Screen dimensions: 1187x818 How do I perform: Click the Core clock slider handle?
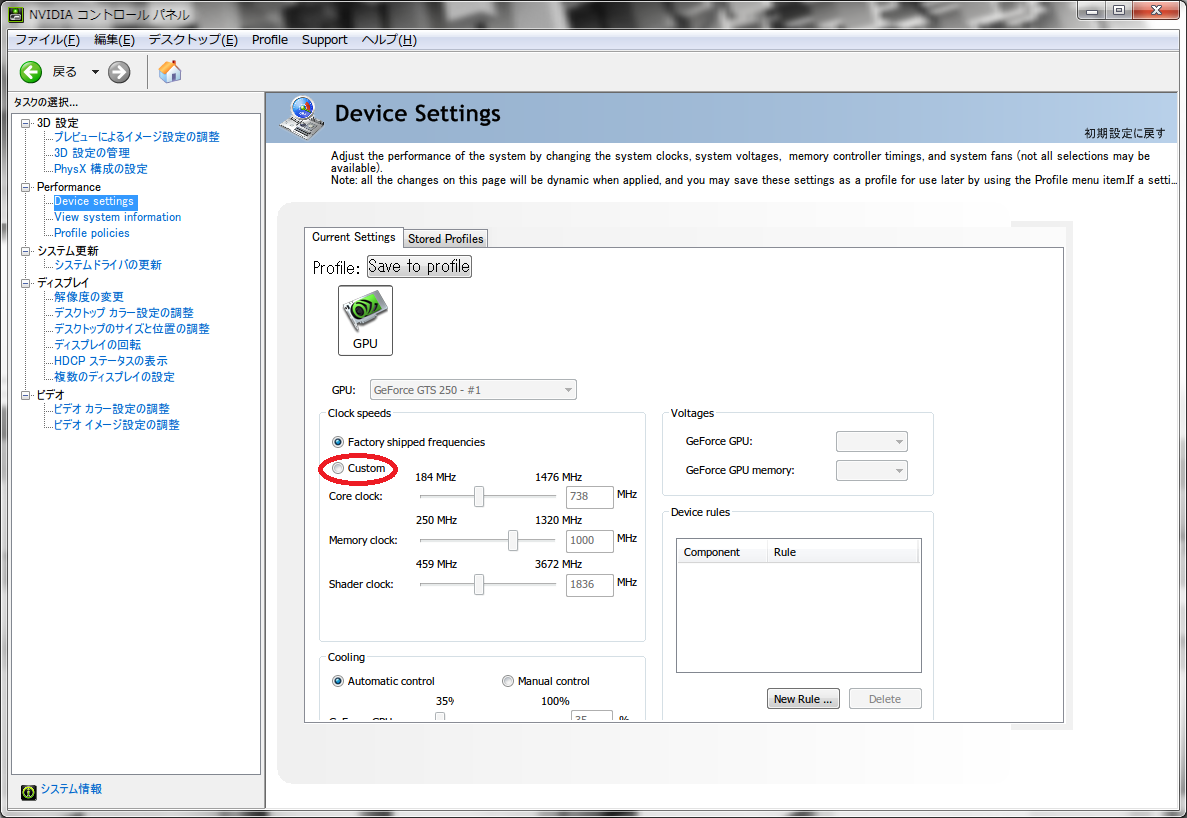click(478, 496)
